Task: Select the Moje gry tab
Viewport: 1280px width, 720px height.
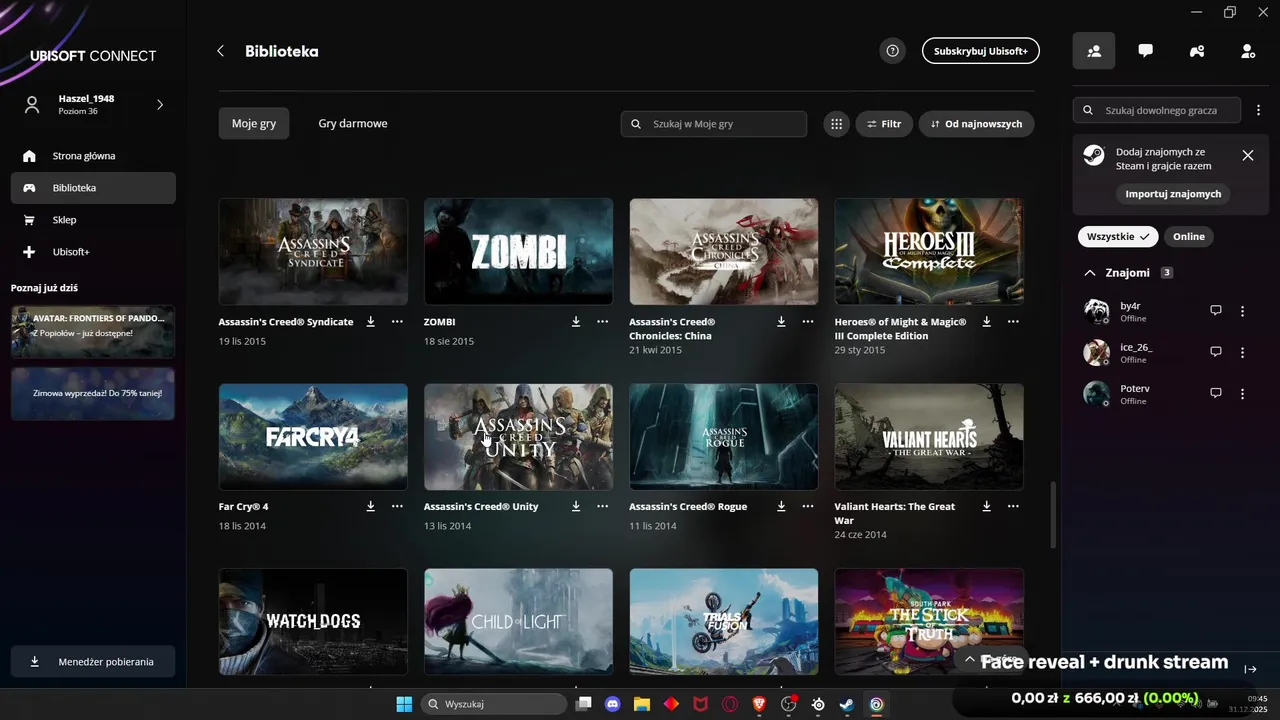Action: (x=254, y=124)
